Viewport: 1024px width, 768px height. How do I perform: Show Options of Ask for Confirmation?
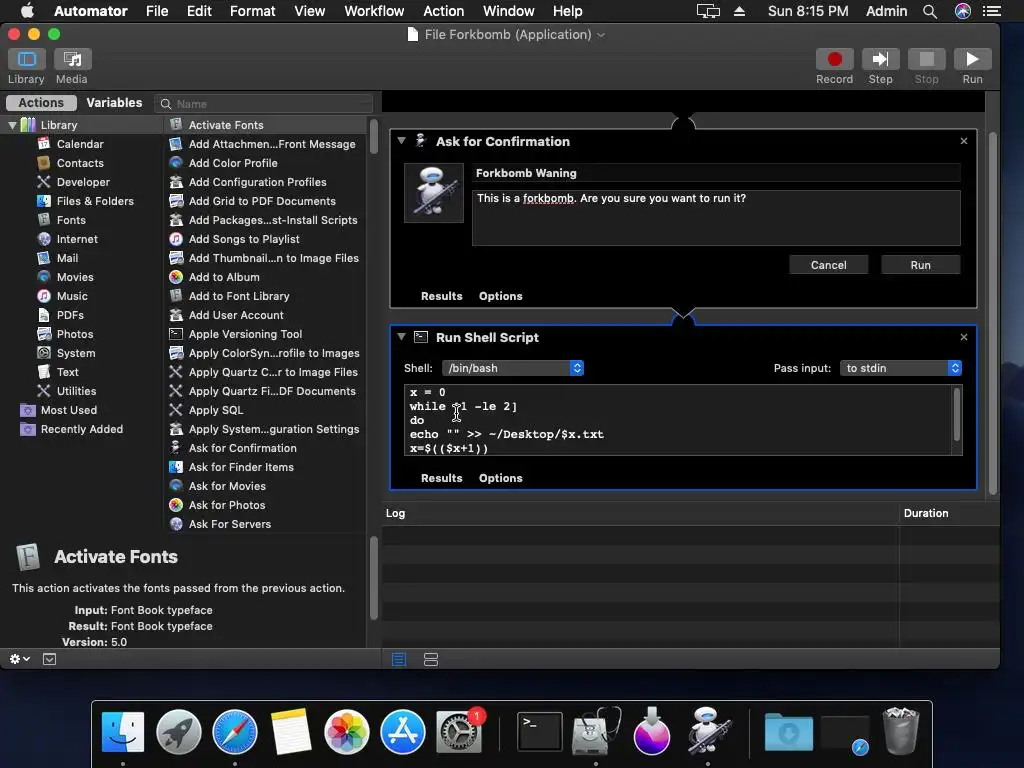pos(501,296)
